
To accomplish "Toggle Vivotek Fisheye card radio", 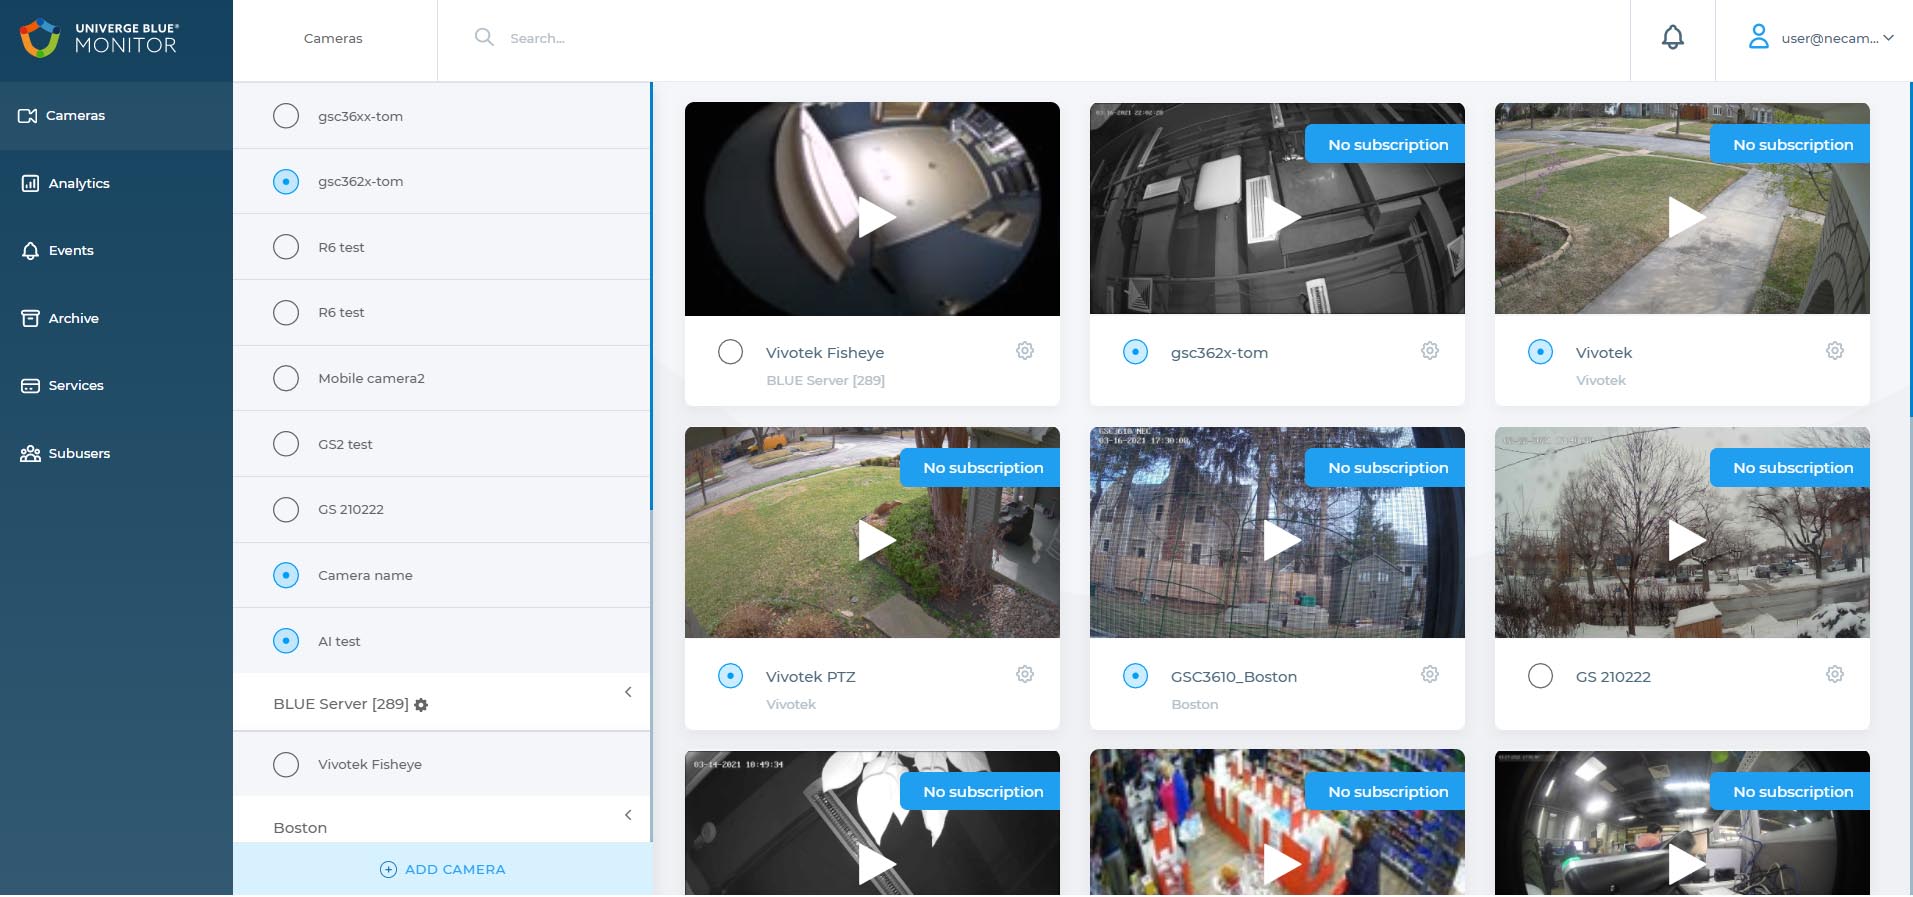I will click(731, 352).
